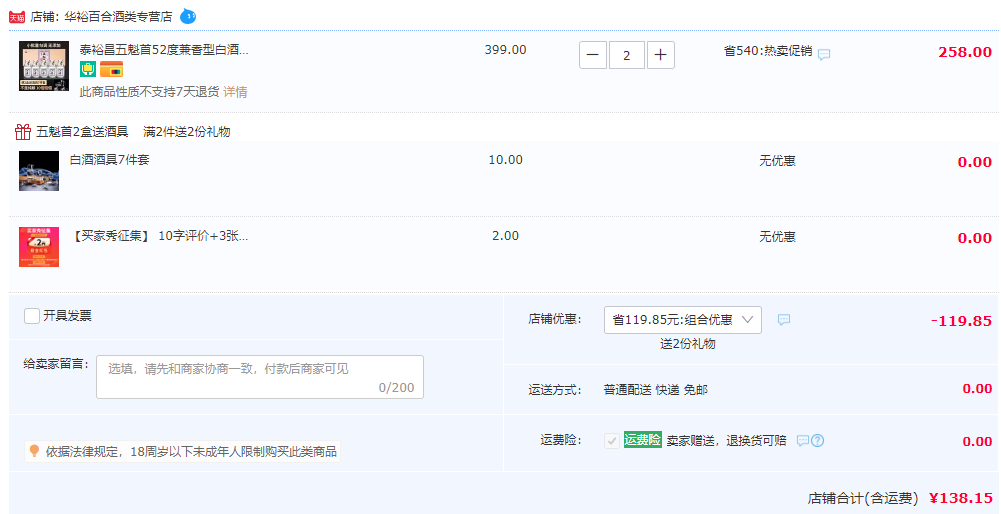Expand the 省119.85元:组合优惠 dropdown
1001x514 pixels.
coord(682,320)
